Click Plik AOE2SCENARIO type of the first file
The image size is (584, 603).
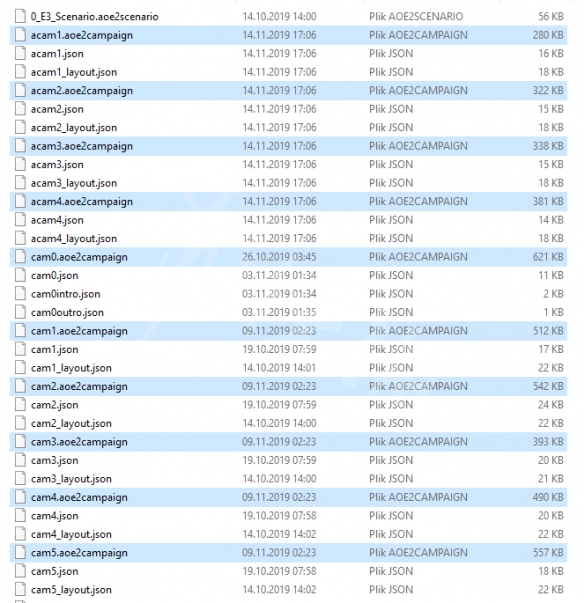416,17
